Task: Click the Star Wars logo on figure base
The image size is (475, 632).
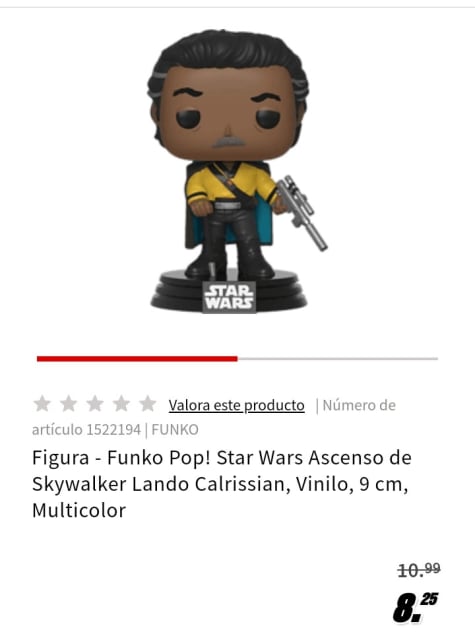Action: [229, 297]
